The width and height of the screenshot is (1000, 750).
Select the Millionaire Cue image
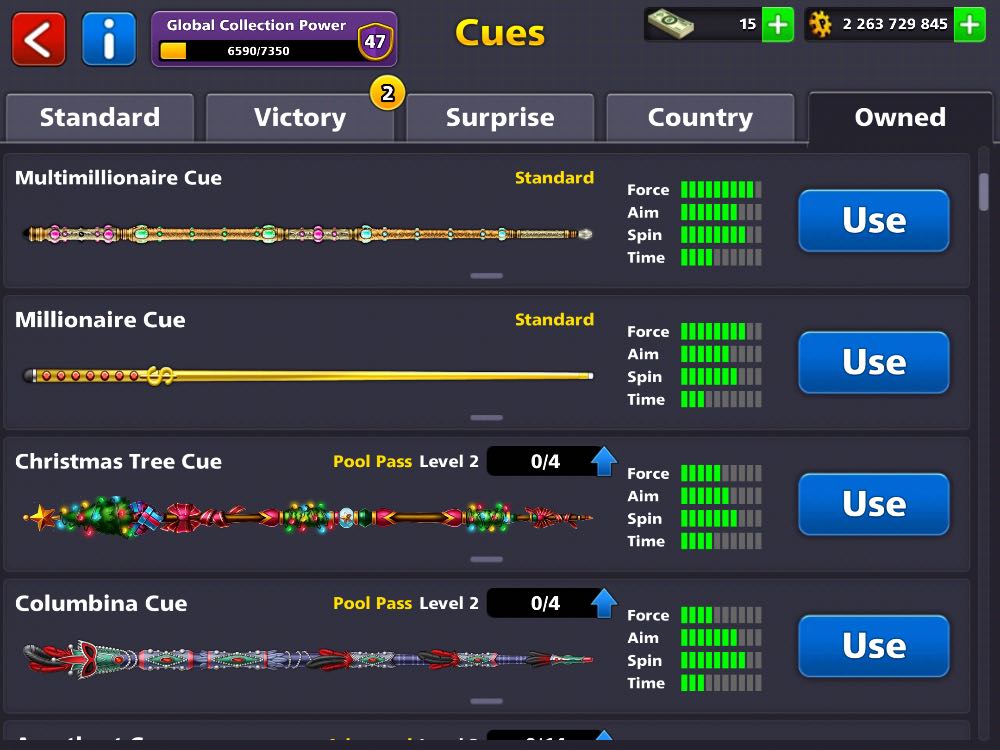pyautogui.click(x=308, y=376)
